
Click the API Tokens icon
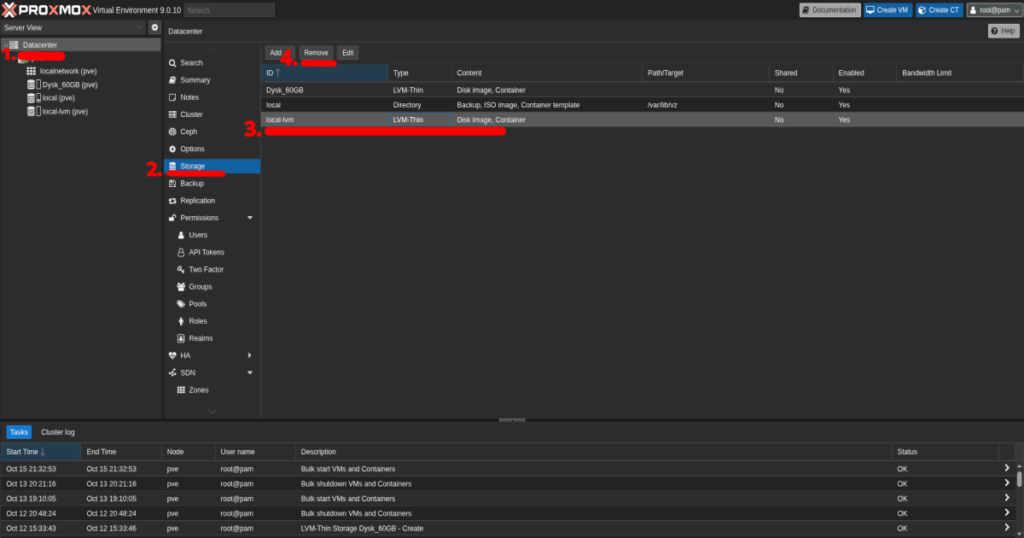(181, 252)
